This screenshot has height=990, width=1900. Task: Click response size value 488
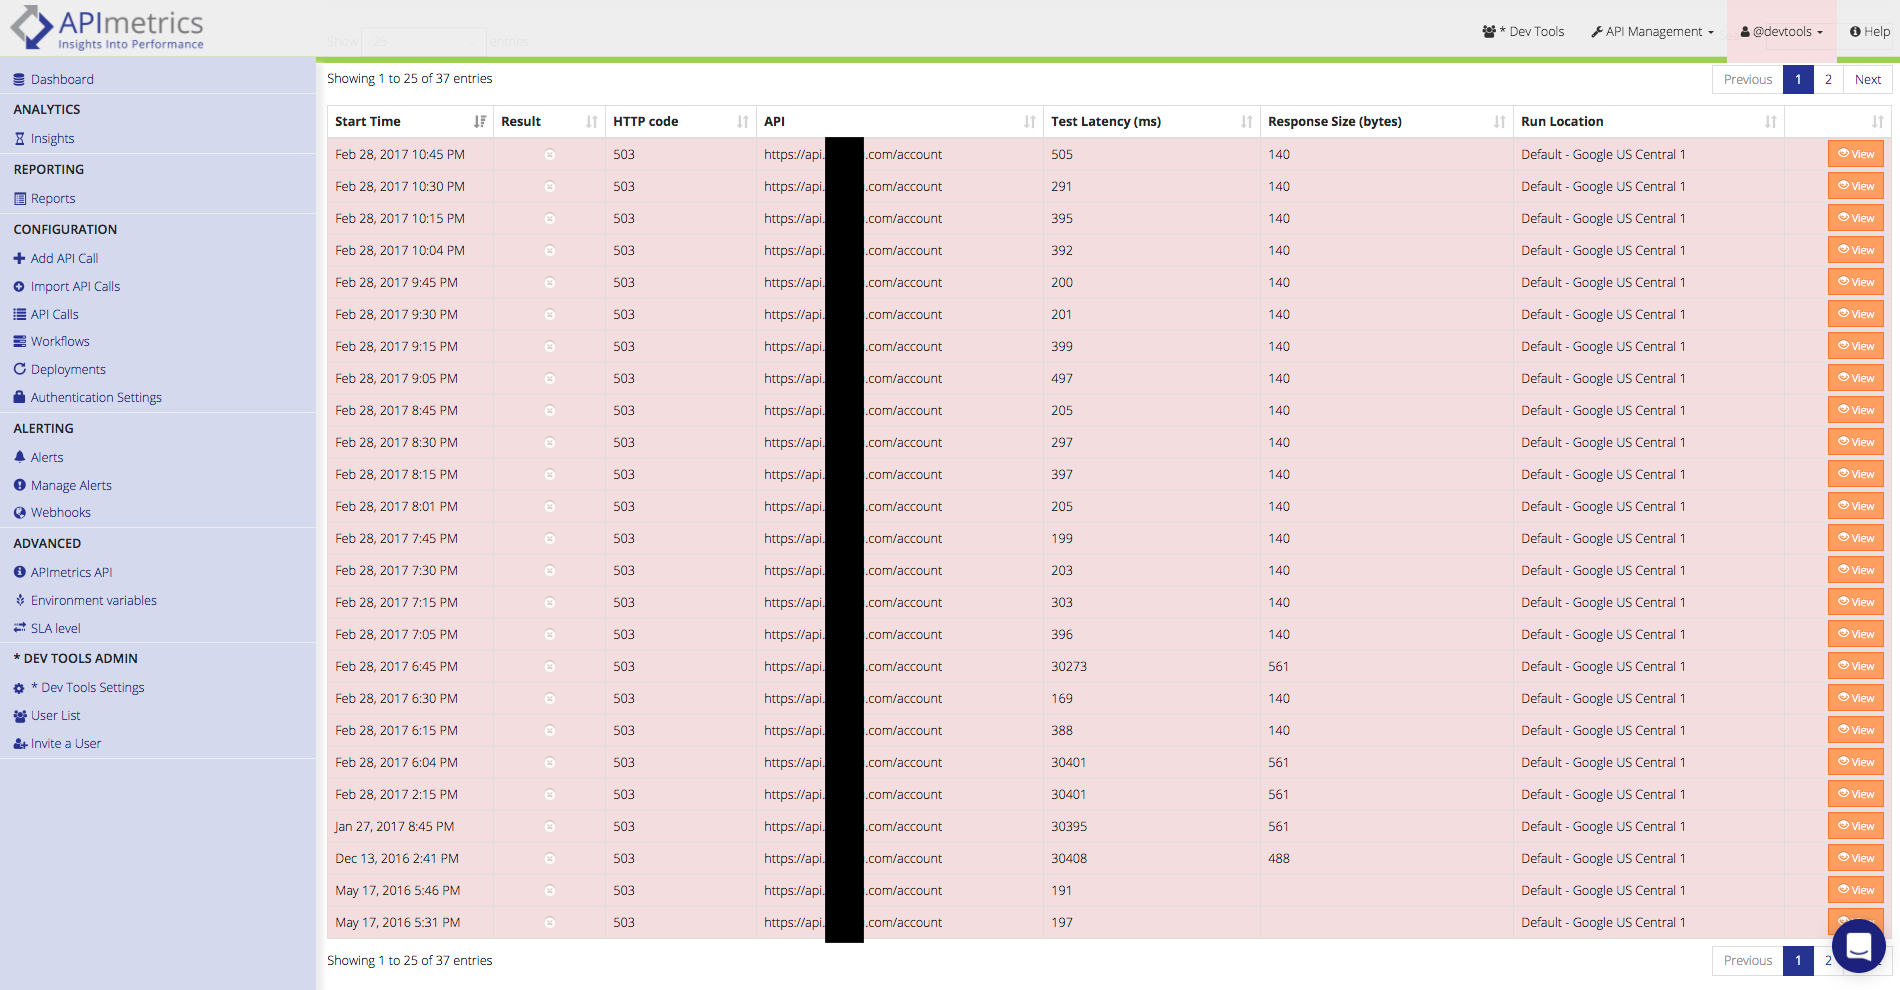tap(1279, 858)
